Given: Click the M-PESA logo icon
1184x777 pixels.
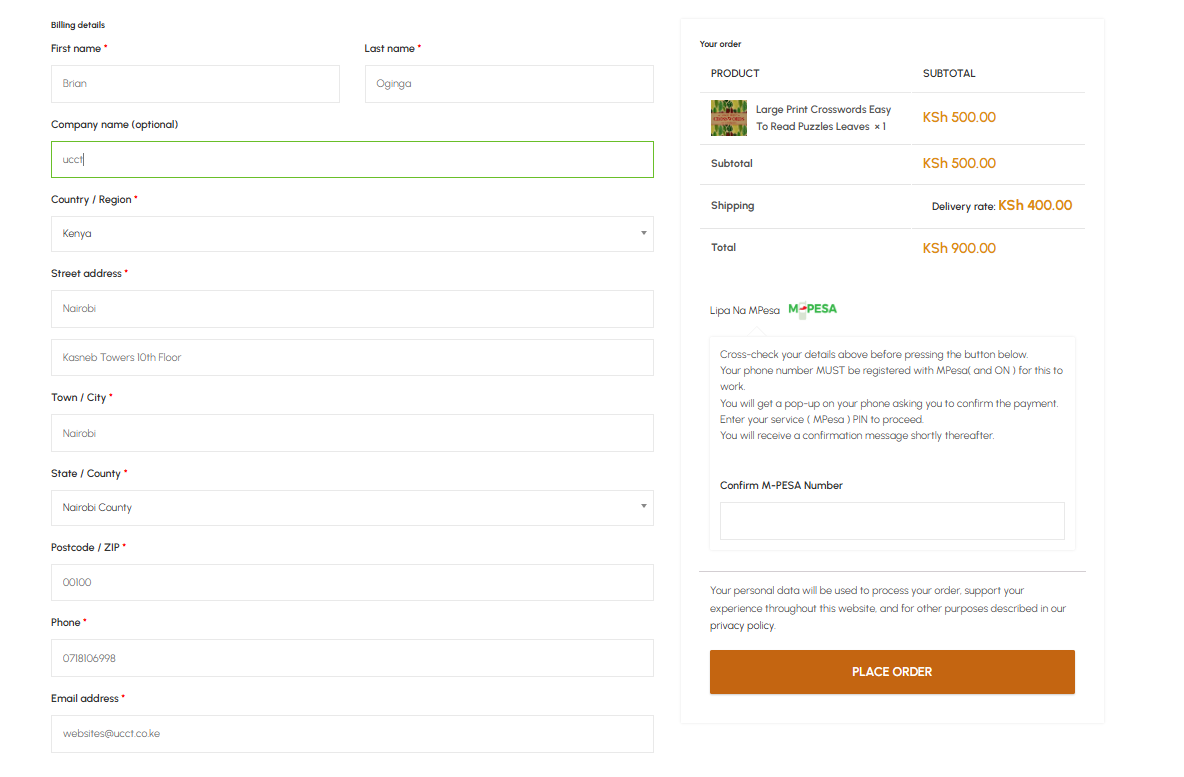Looking at the screenshot, I should click(x=812, y=309).
